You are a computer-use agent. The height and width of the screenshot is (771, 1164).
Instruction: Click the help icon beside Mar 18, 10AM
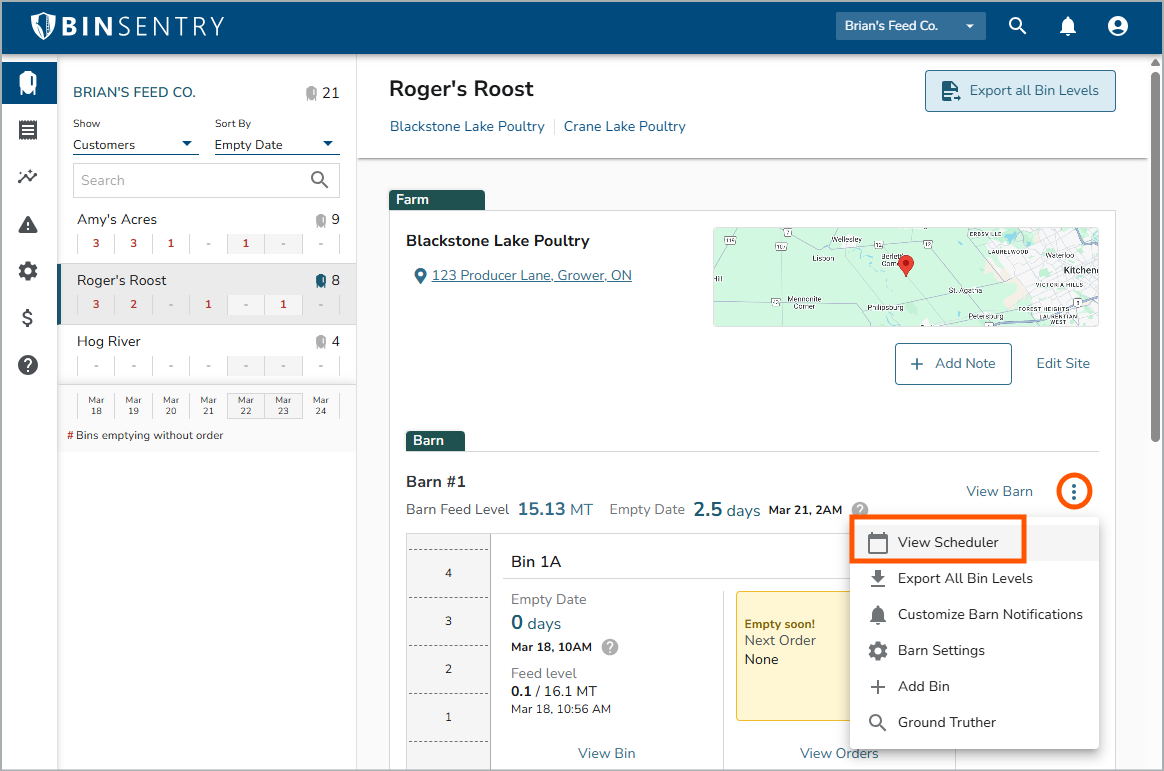pyautogui.click(x=609, y=647)
